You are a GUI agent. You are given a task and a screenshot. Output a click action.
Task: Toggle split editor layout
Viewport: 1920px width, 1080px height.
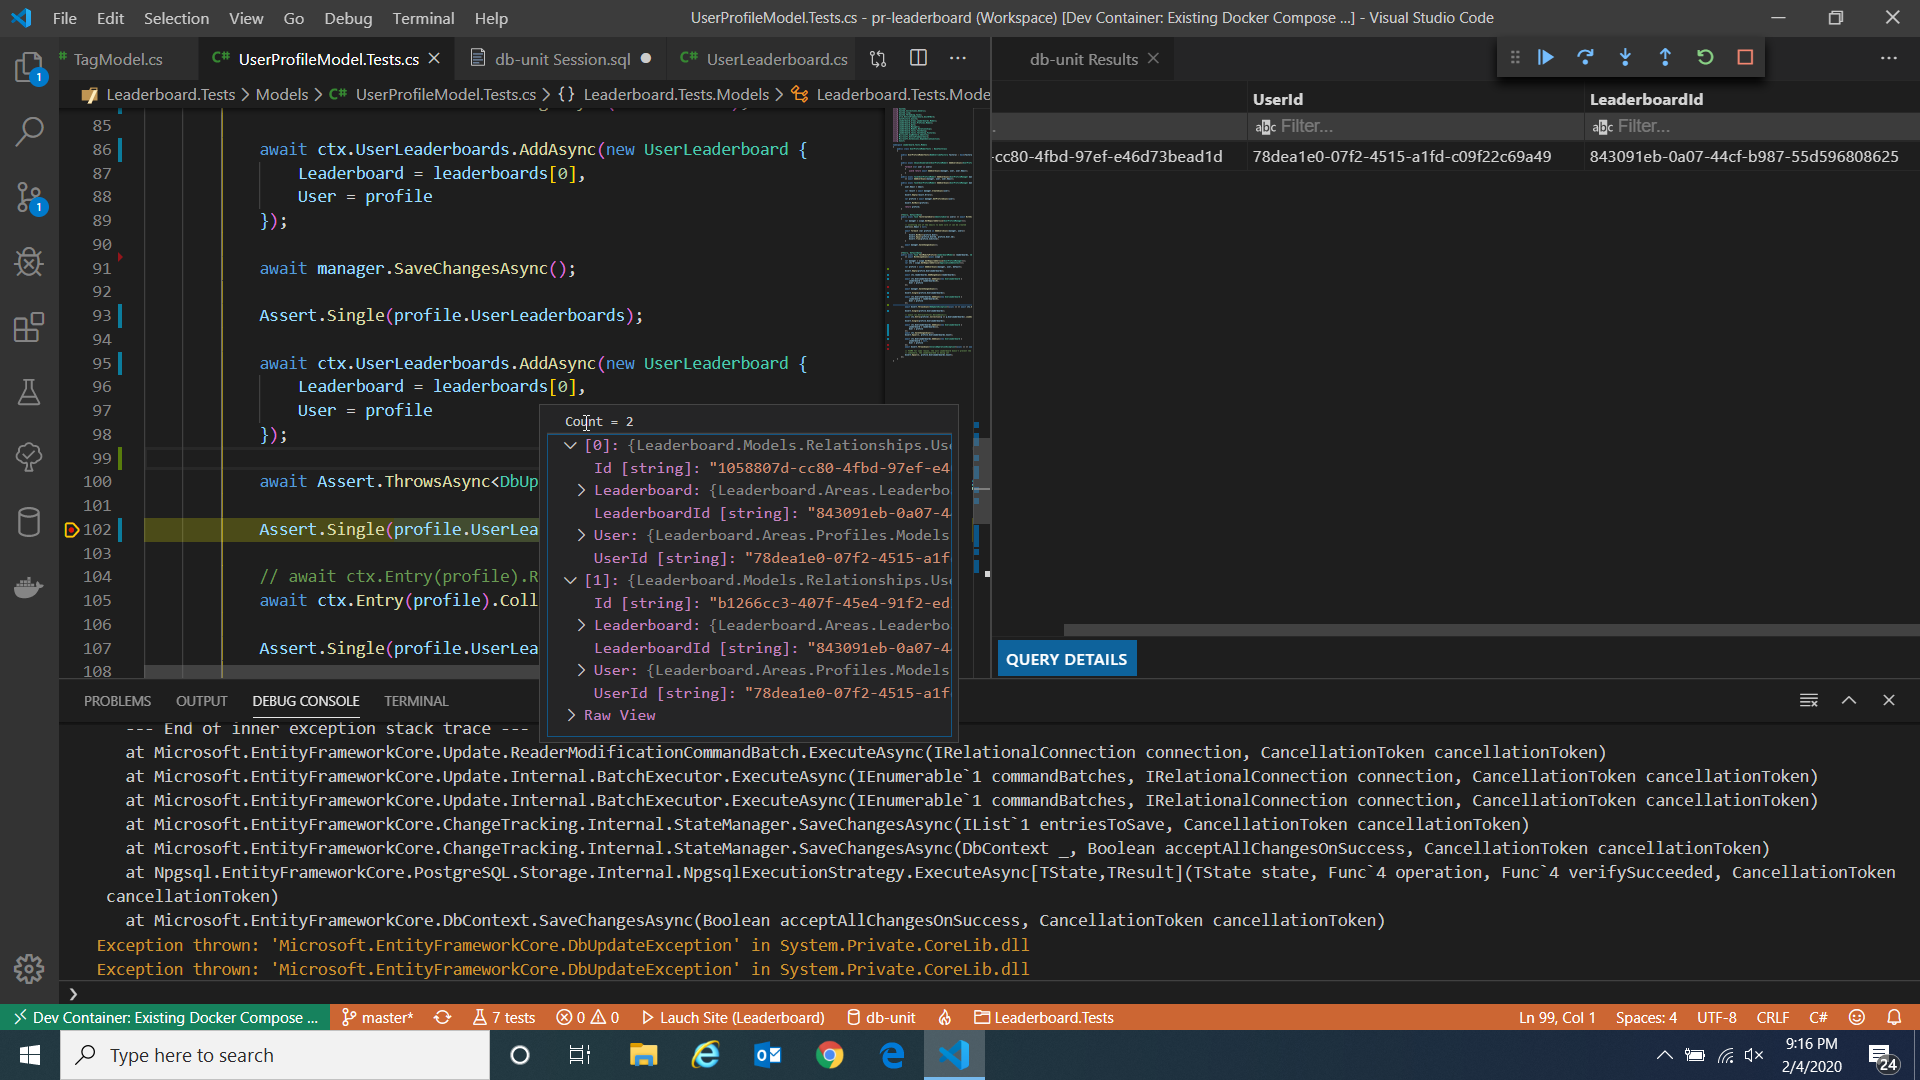(x=918, y=59)
